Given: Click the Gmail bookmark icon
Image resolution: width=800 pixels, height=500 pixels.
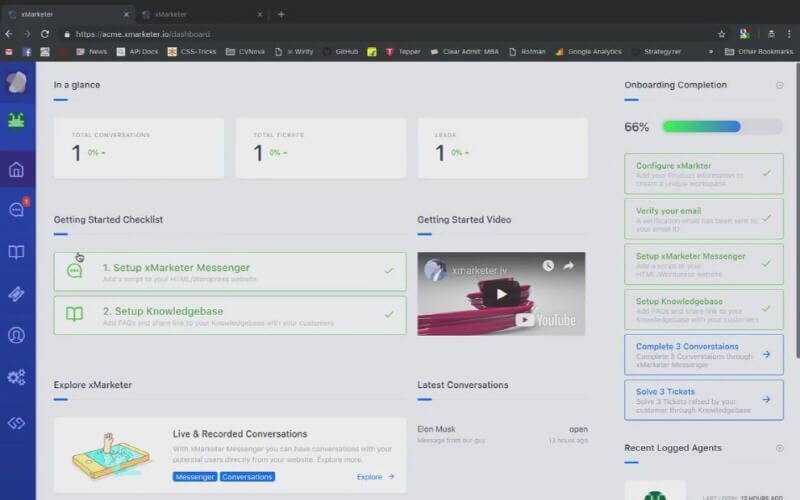Looking at the screenshot, I should [9, 52].
